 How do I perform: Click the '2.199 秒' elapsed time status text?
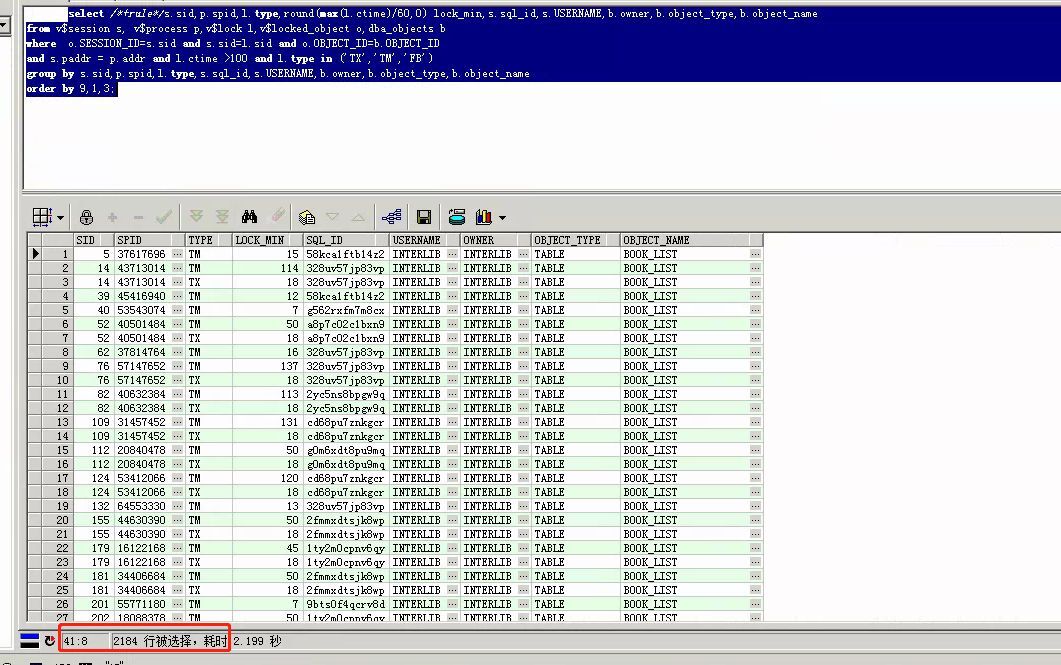[x=257, y=641]
